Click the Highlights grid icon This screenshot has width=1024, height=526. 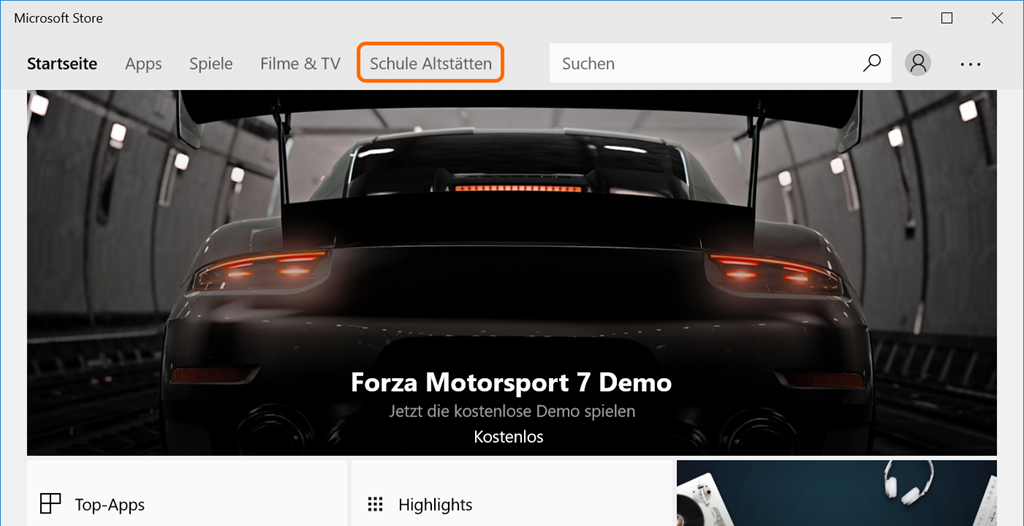(376, 504)
